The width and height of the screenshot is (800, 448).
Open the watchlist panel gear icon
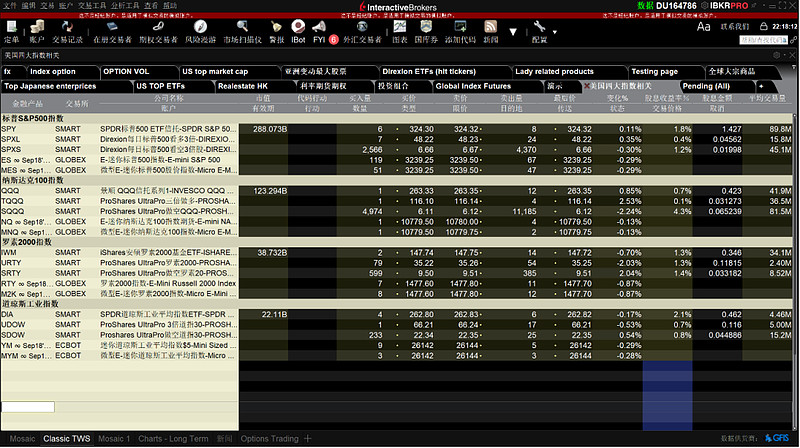point(777,55)
